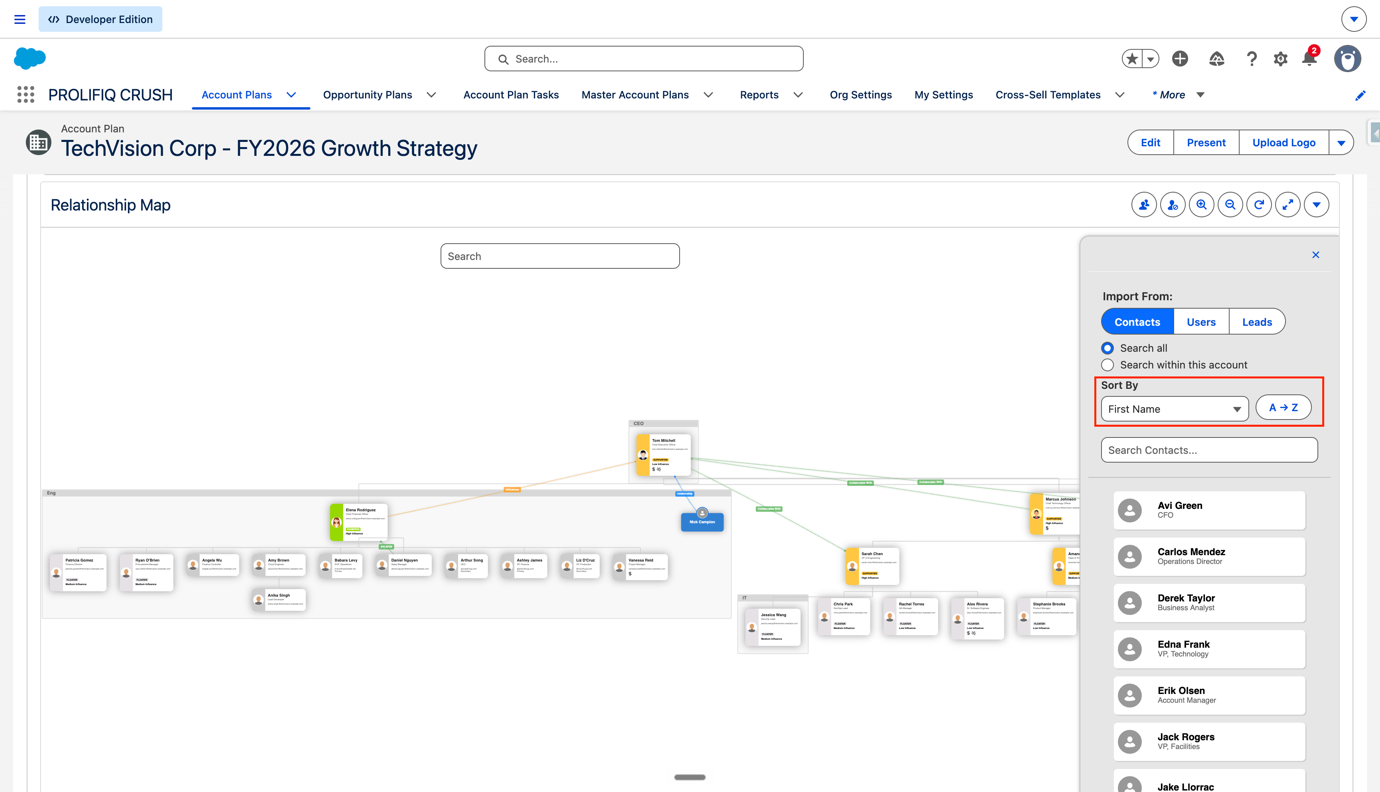
Task: Switch to the Leads import tab
Action: click(x=1257, y=322)
